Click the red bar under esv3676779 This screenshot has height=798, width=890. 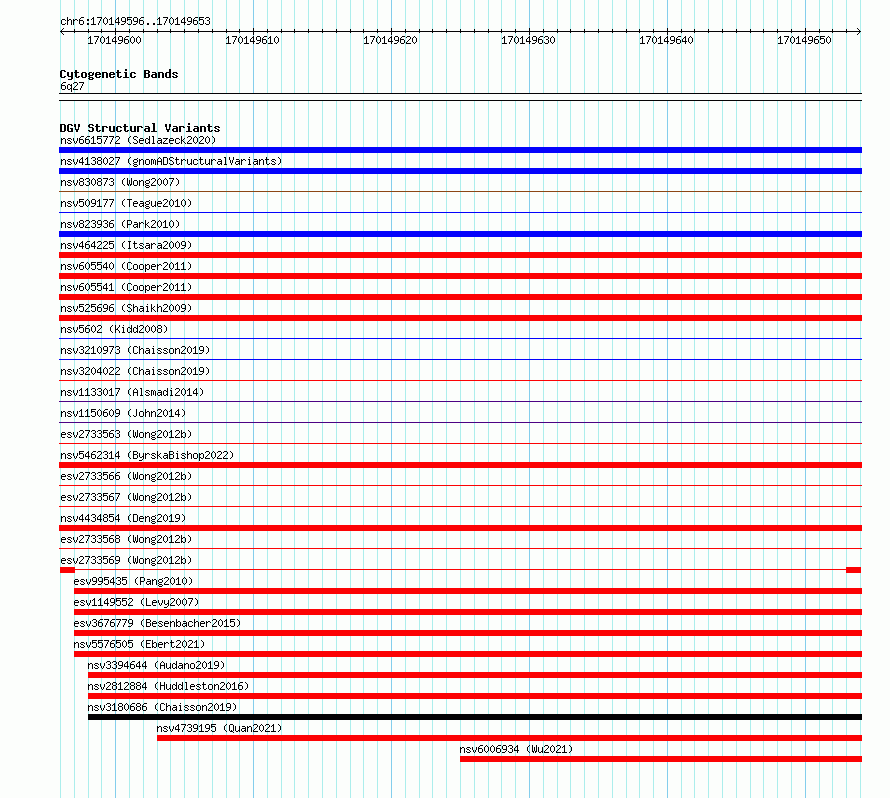click(468, 633)
